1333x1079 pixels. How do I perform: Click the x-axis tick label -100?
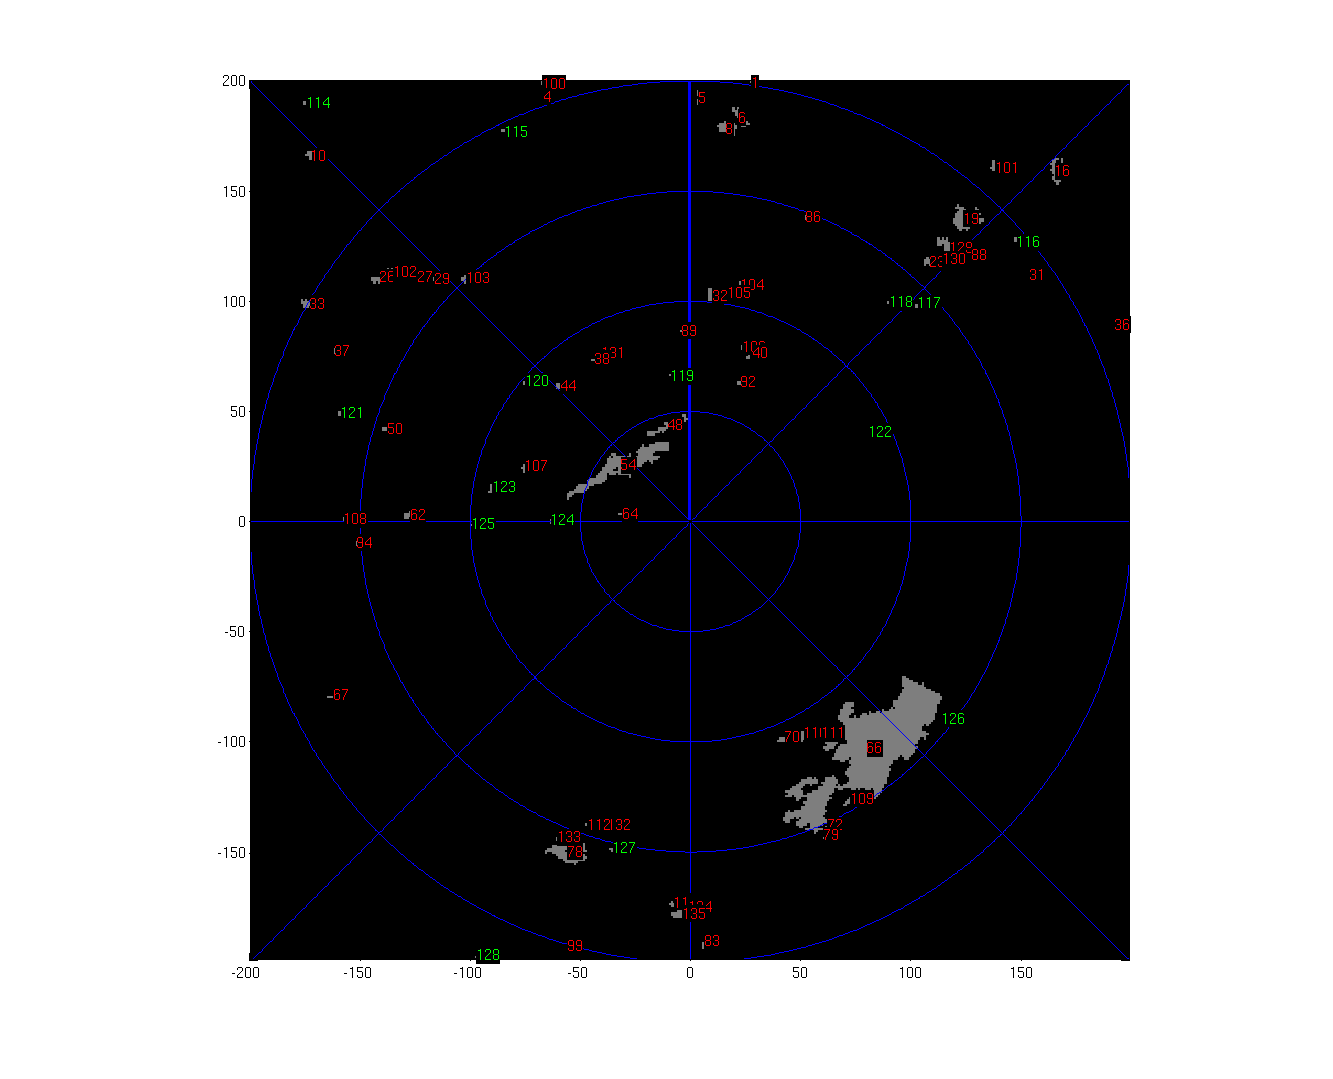coord(469,973)
